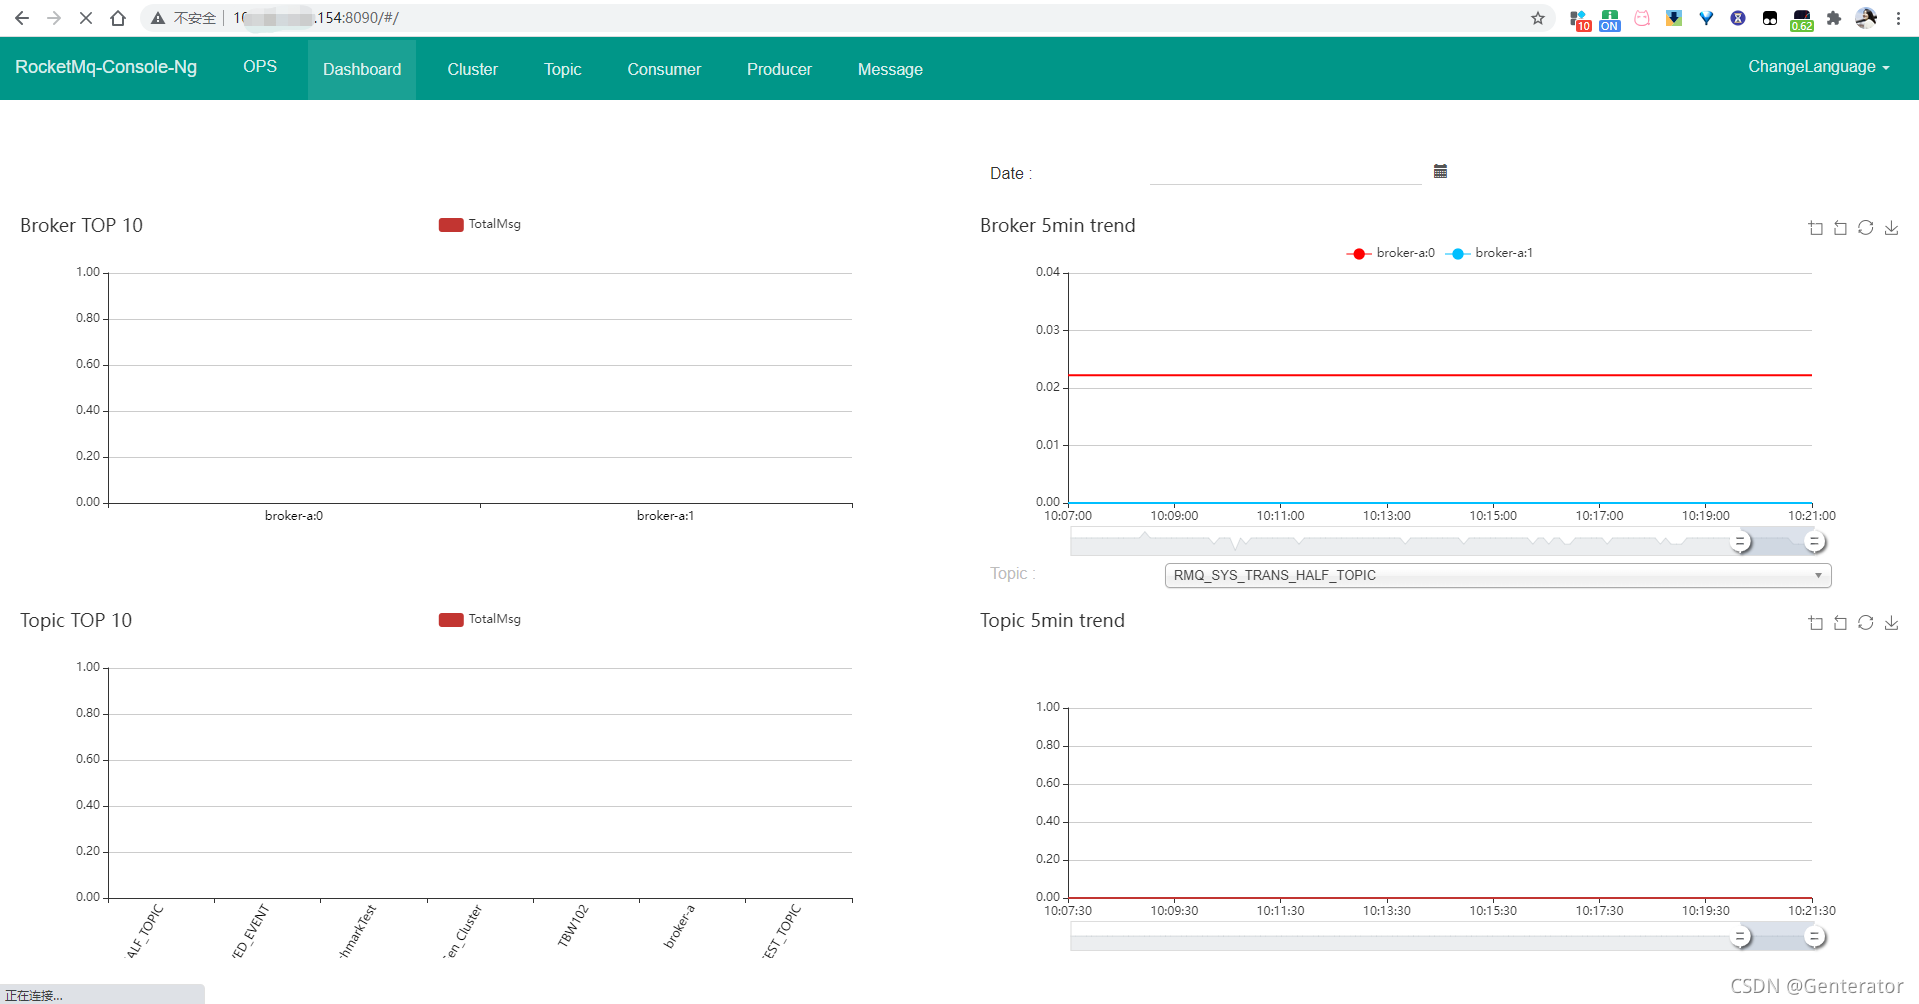Focus the Date input field

[x=1286, y=172]
